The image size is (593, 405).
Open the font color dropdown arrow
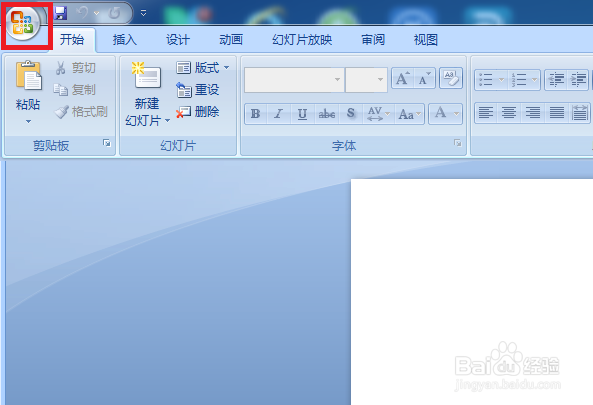(456, 113)
